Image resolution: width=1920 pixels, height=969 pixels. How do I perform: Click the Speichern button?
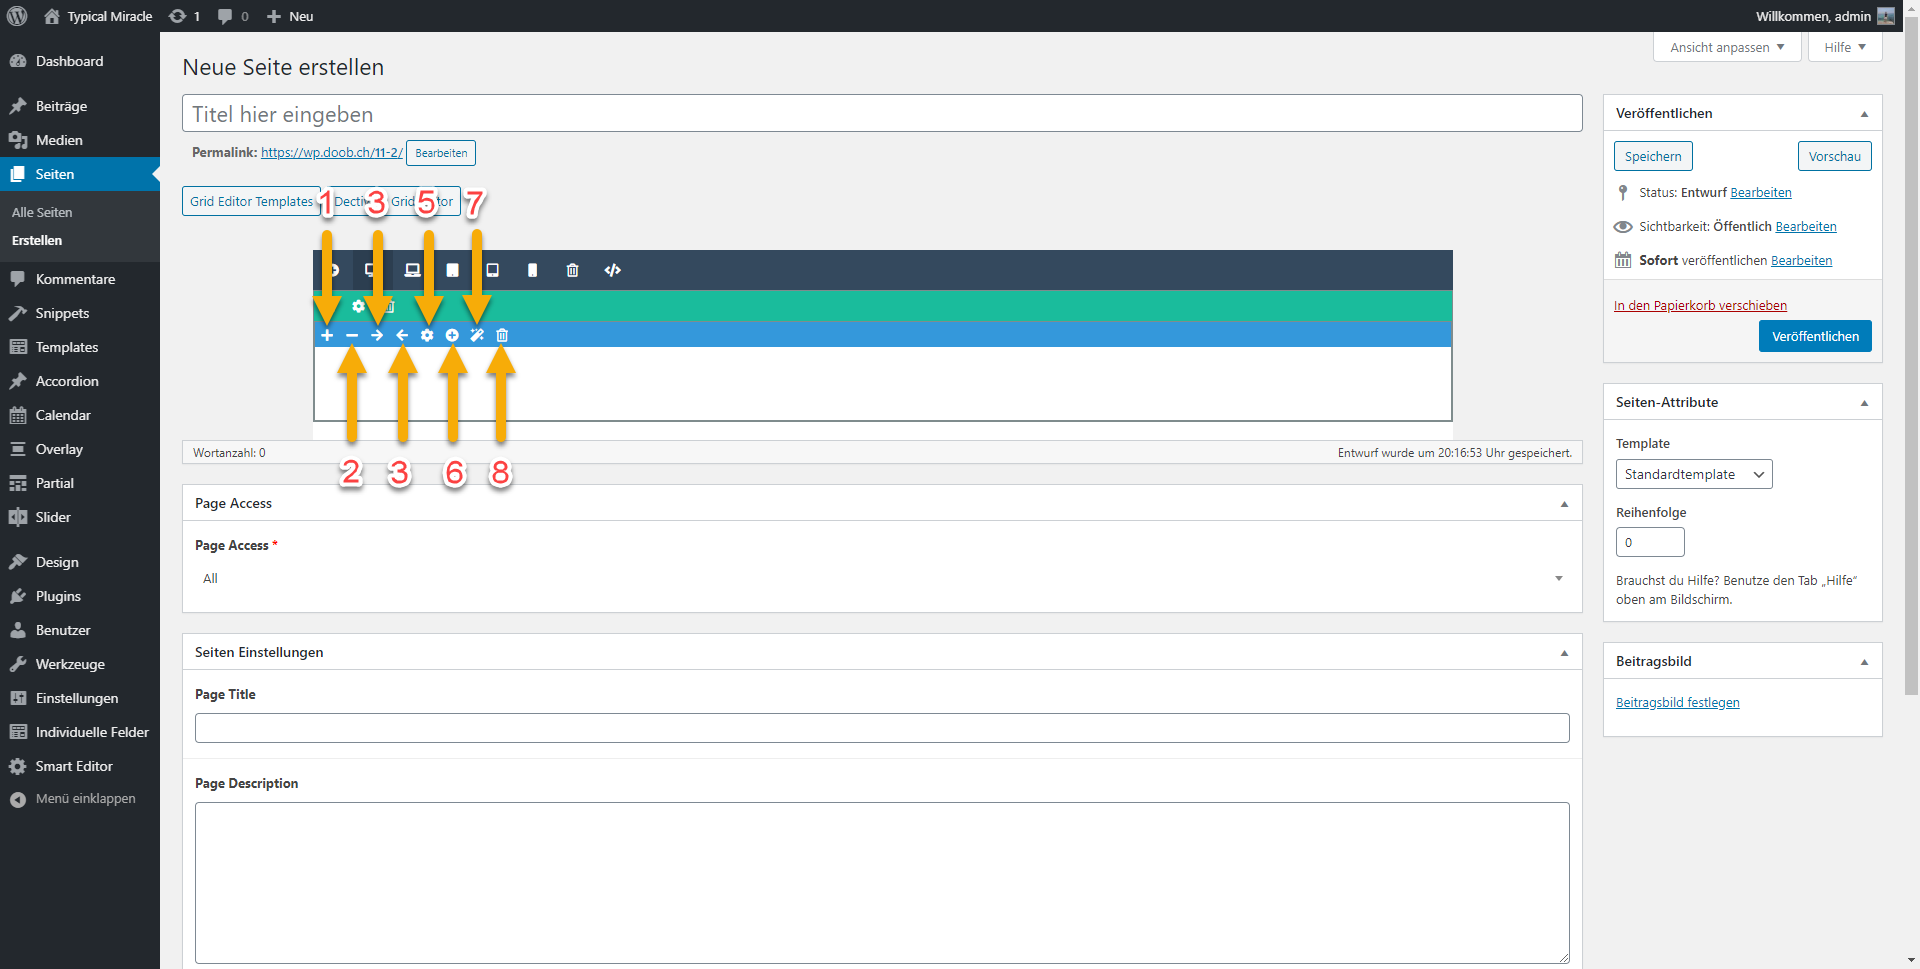tap(1653, 156)
